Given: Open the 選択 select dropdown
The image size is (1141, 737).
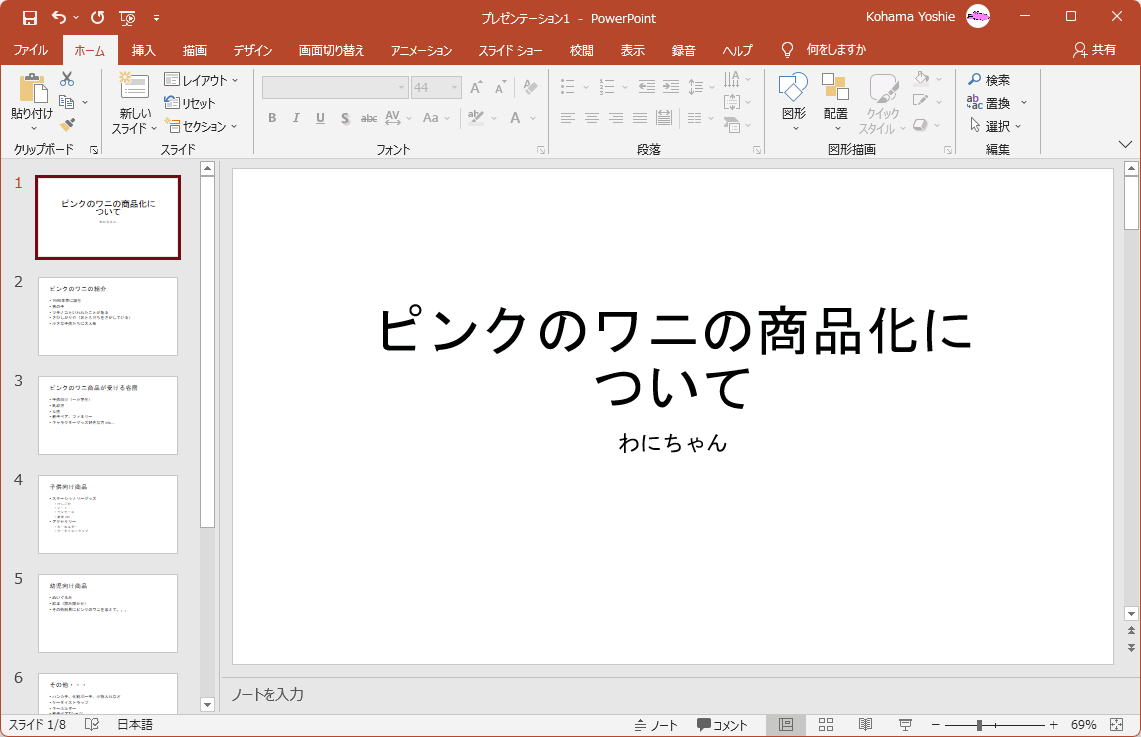Looking at the screenshot, I should 997,126.
